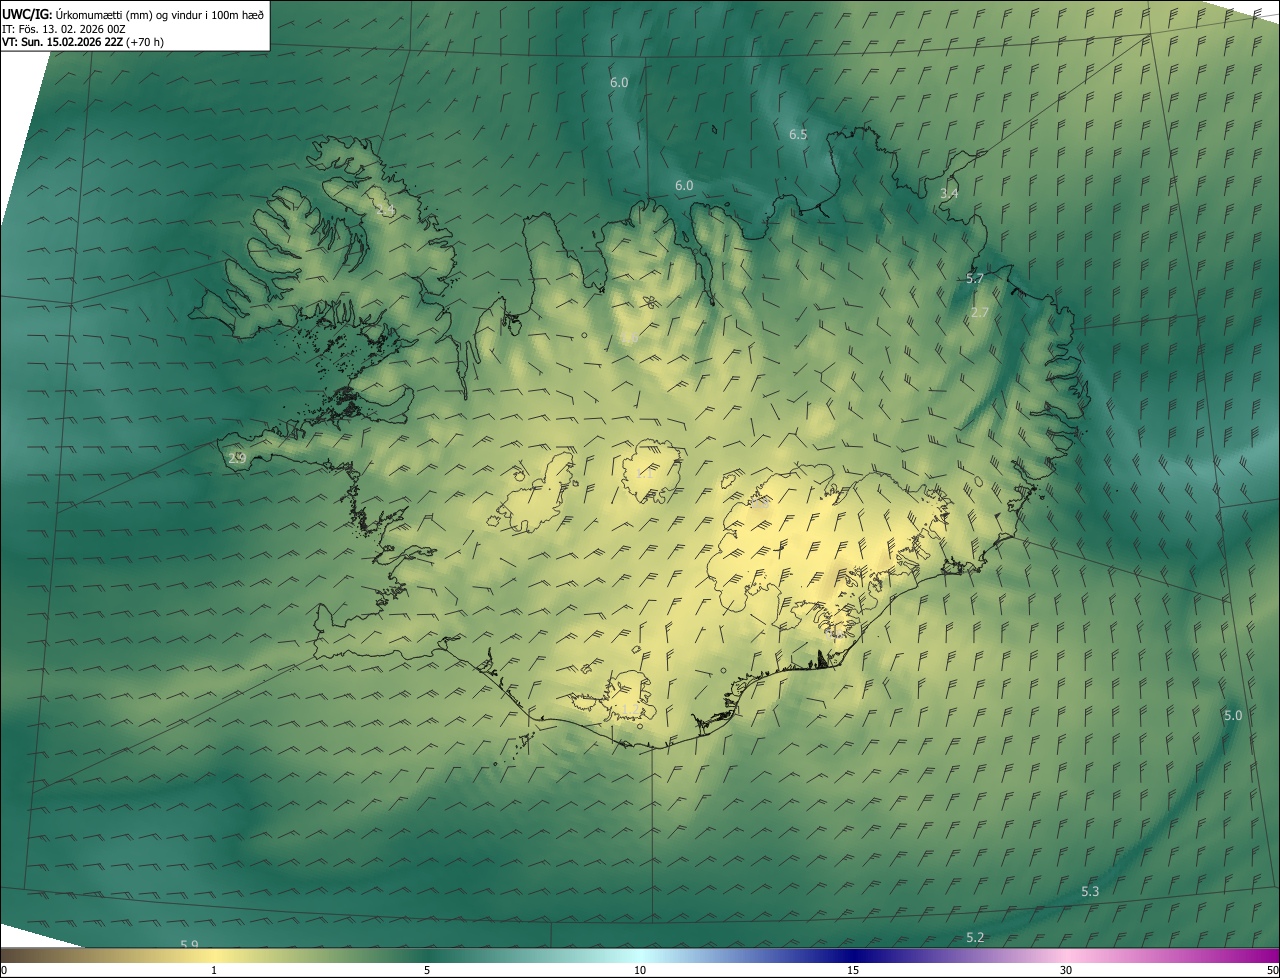Click the 2.9 label on the western peninsula tip

point(237,458)
